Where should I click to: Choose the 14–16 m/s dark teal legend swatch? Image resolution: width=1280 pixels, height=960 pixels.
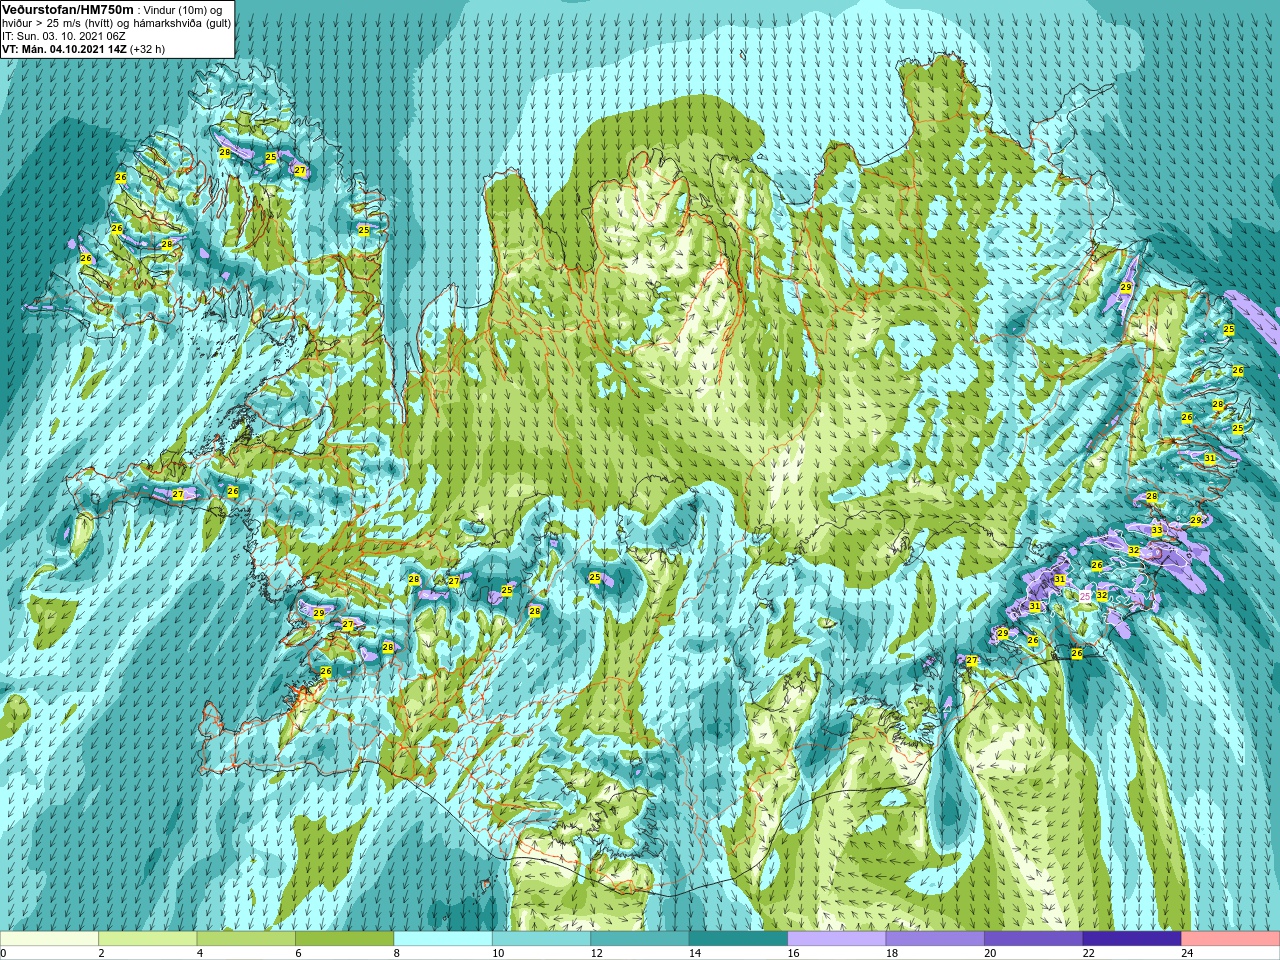(x=739, y=939)
